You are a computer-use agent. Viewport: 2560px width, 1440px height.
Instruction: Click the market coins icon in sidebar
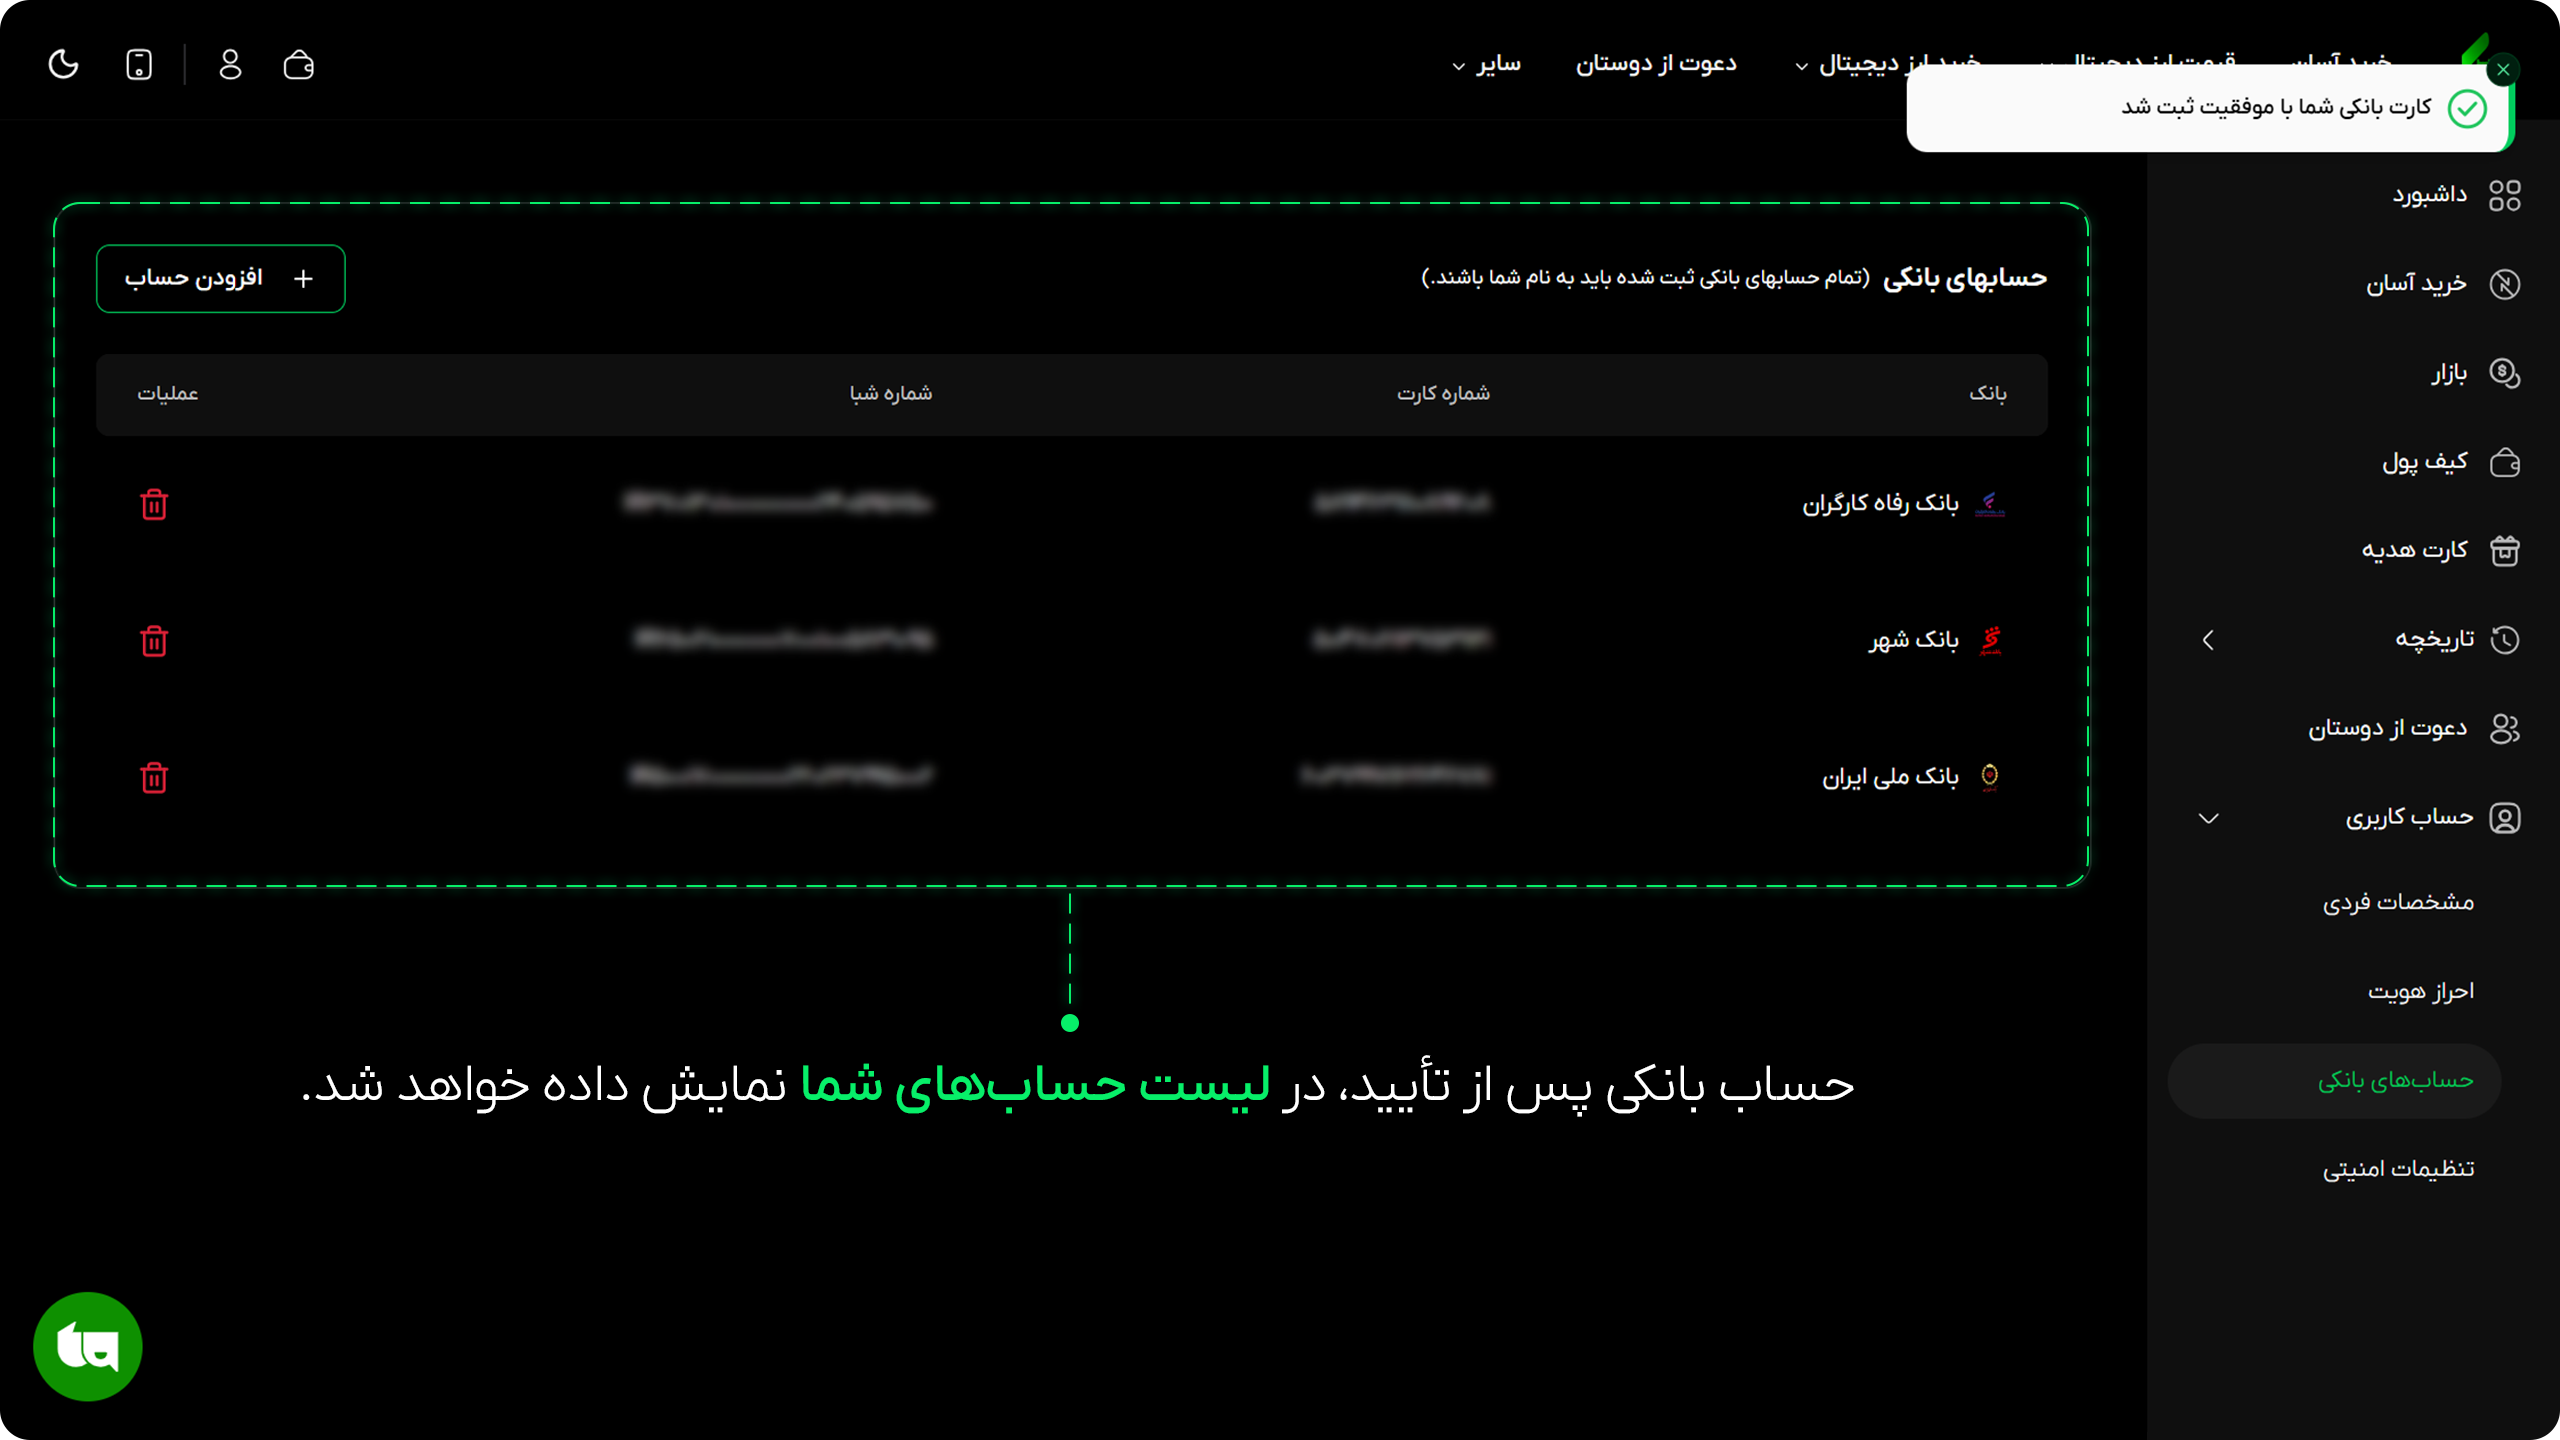point(2505,373)
